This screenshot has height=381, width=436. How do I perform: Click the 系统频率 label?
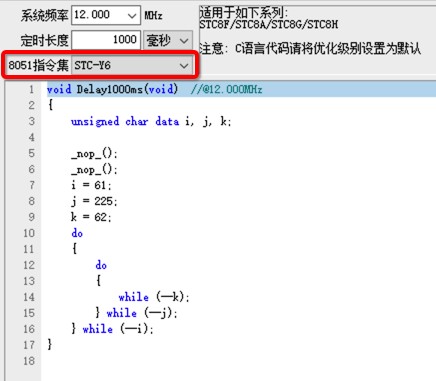pos(44,15)
